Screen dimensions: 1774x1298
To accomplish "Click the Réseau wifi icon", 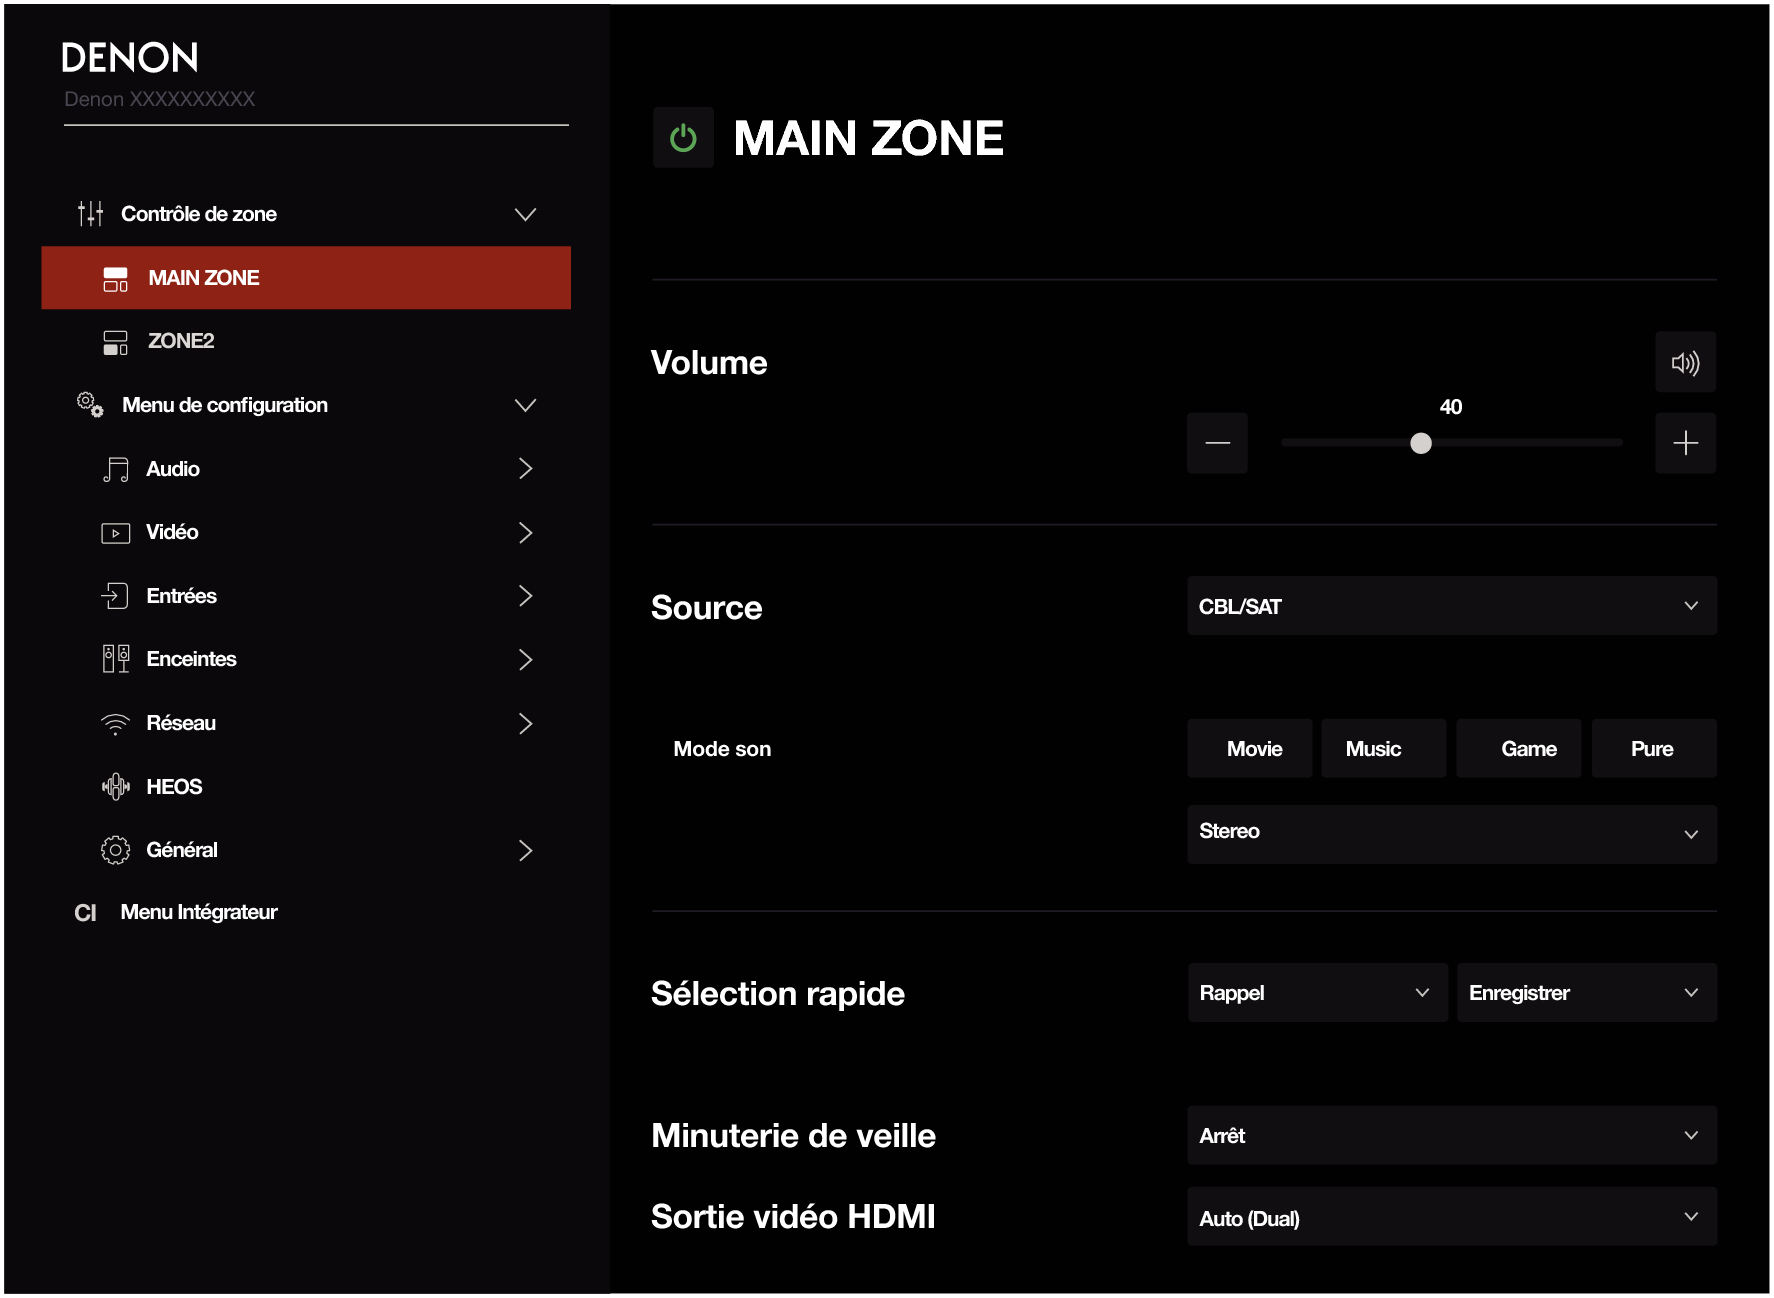I will [x=116, y=724].
